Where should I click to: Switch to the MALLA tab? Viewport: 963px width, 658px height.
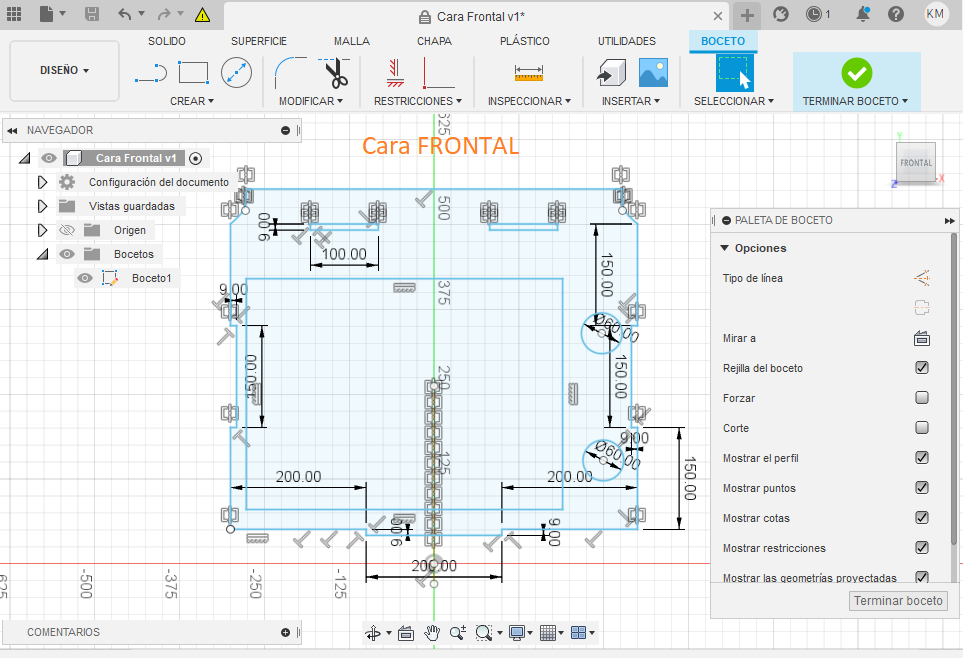tap(352, 41)
